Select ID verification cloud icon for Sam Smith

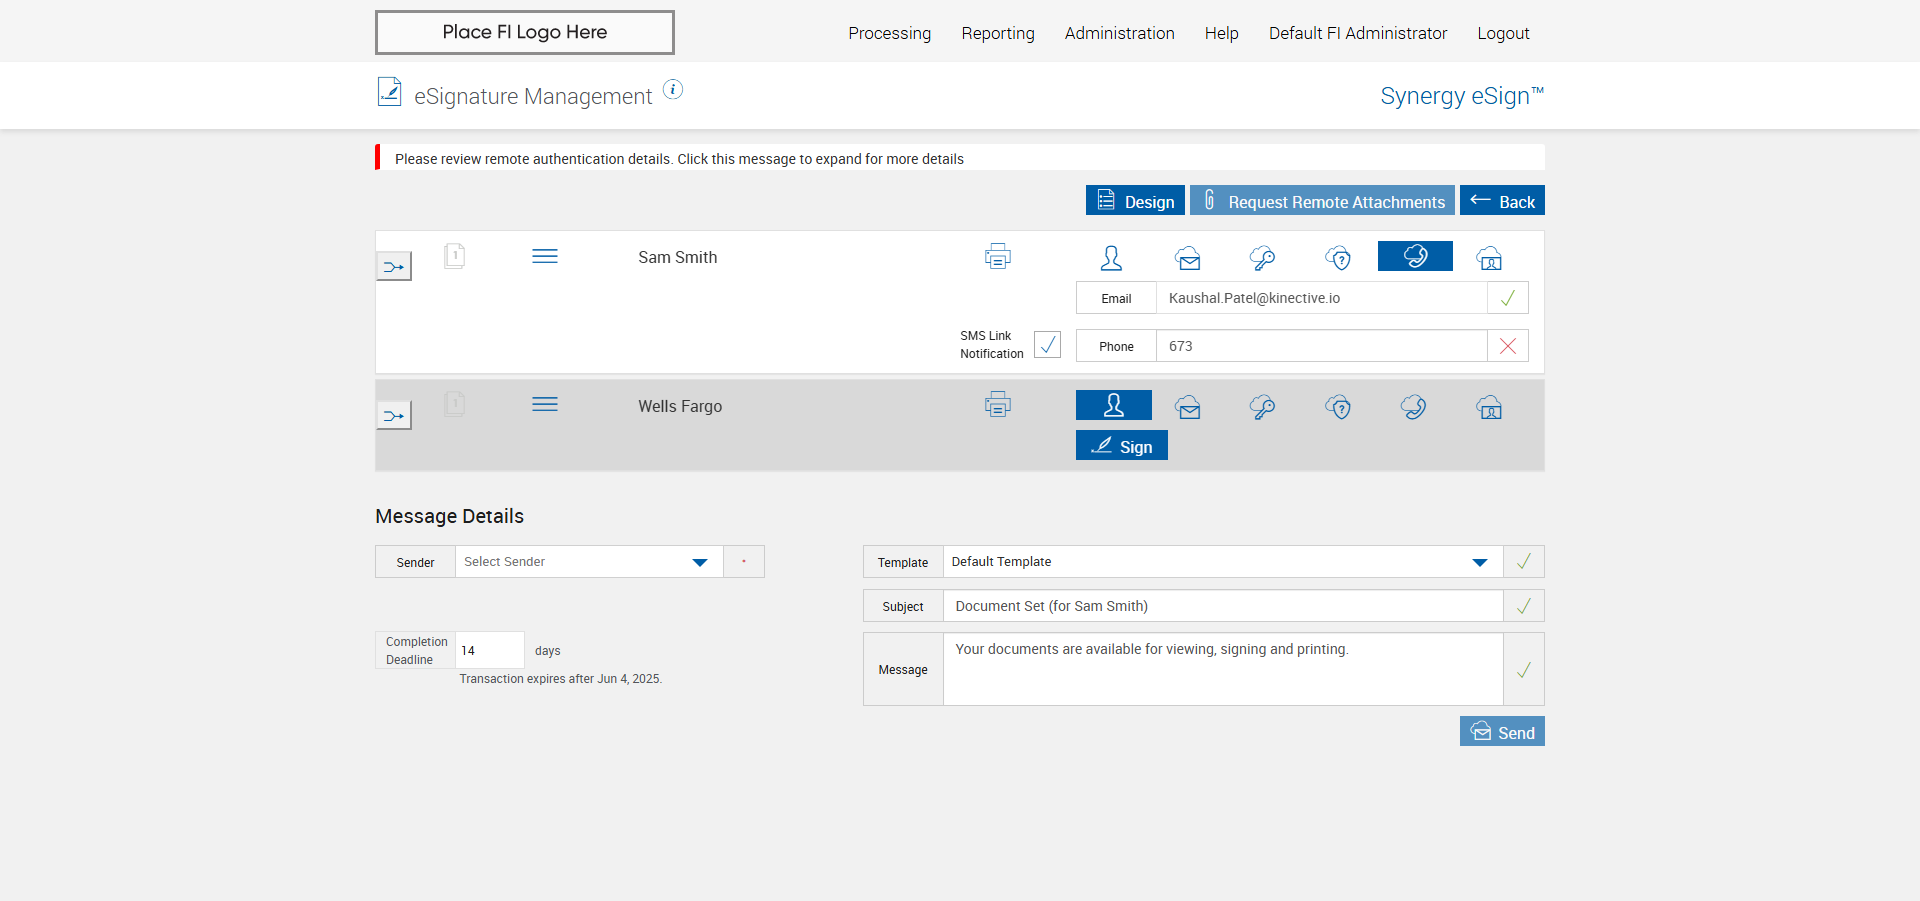(1489, 258)
